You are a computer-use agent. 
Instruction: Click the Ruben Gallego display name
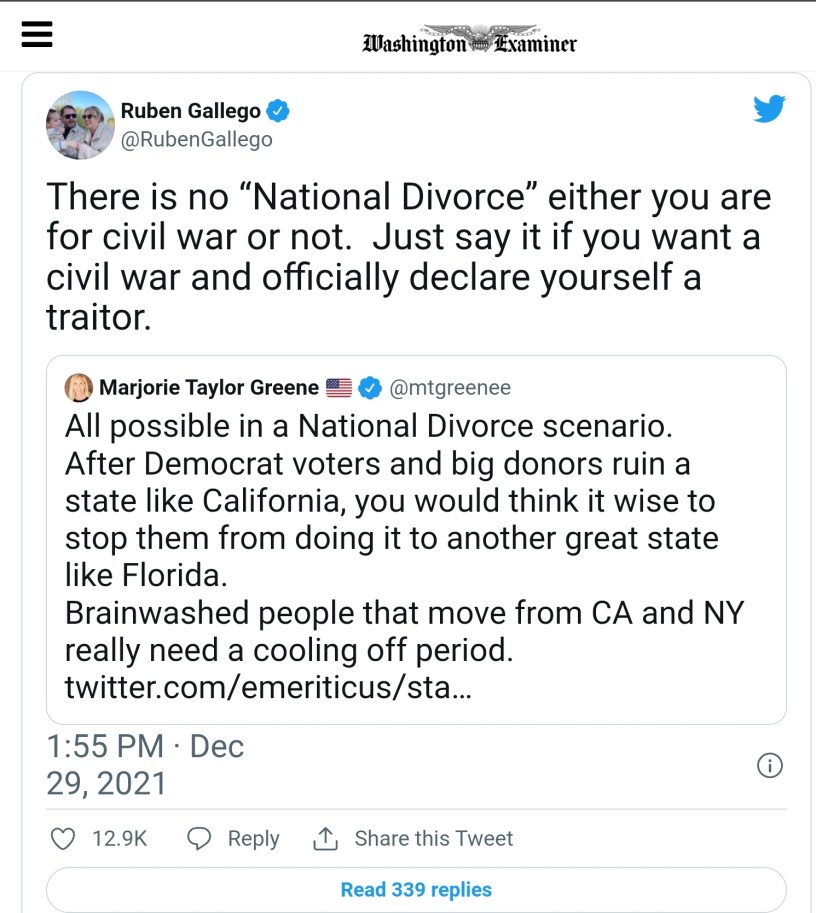190,111
